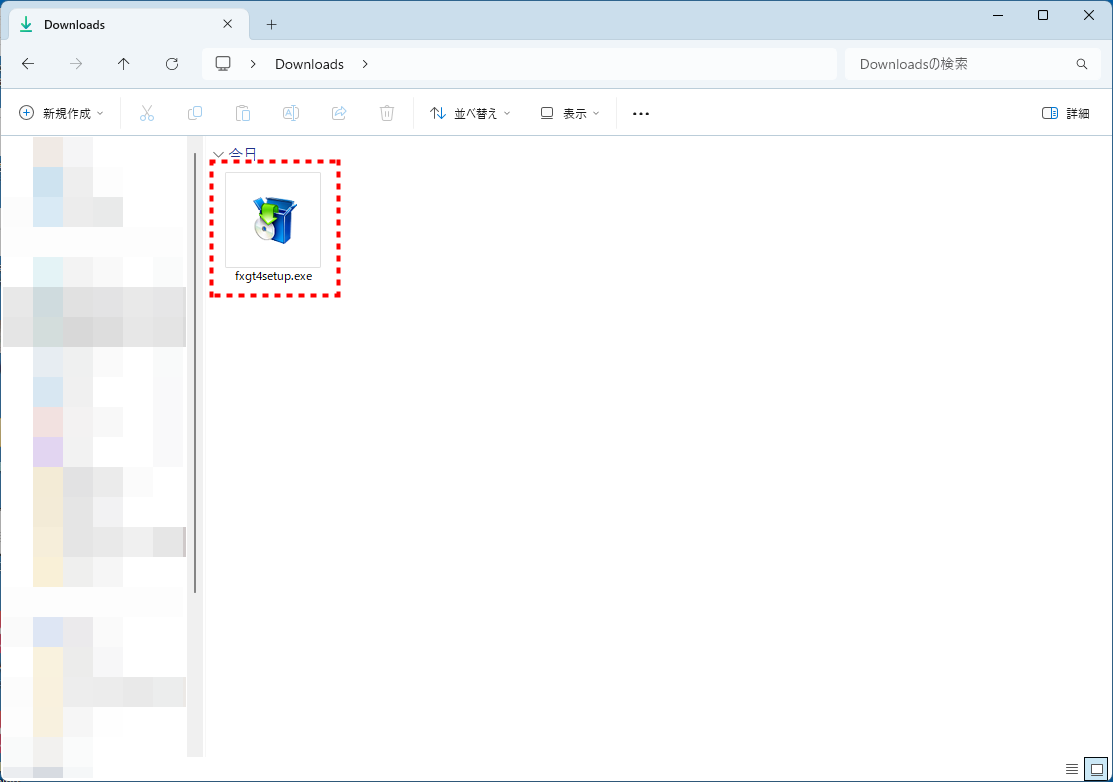Switch to details list view mode

click(1072, 769)
